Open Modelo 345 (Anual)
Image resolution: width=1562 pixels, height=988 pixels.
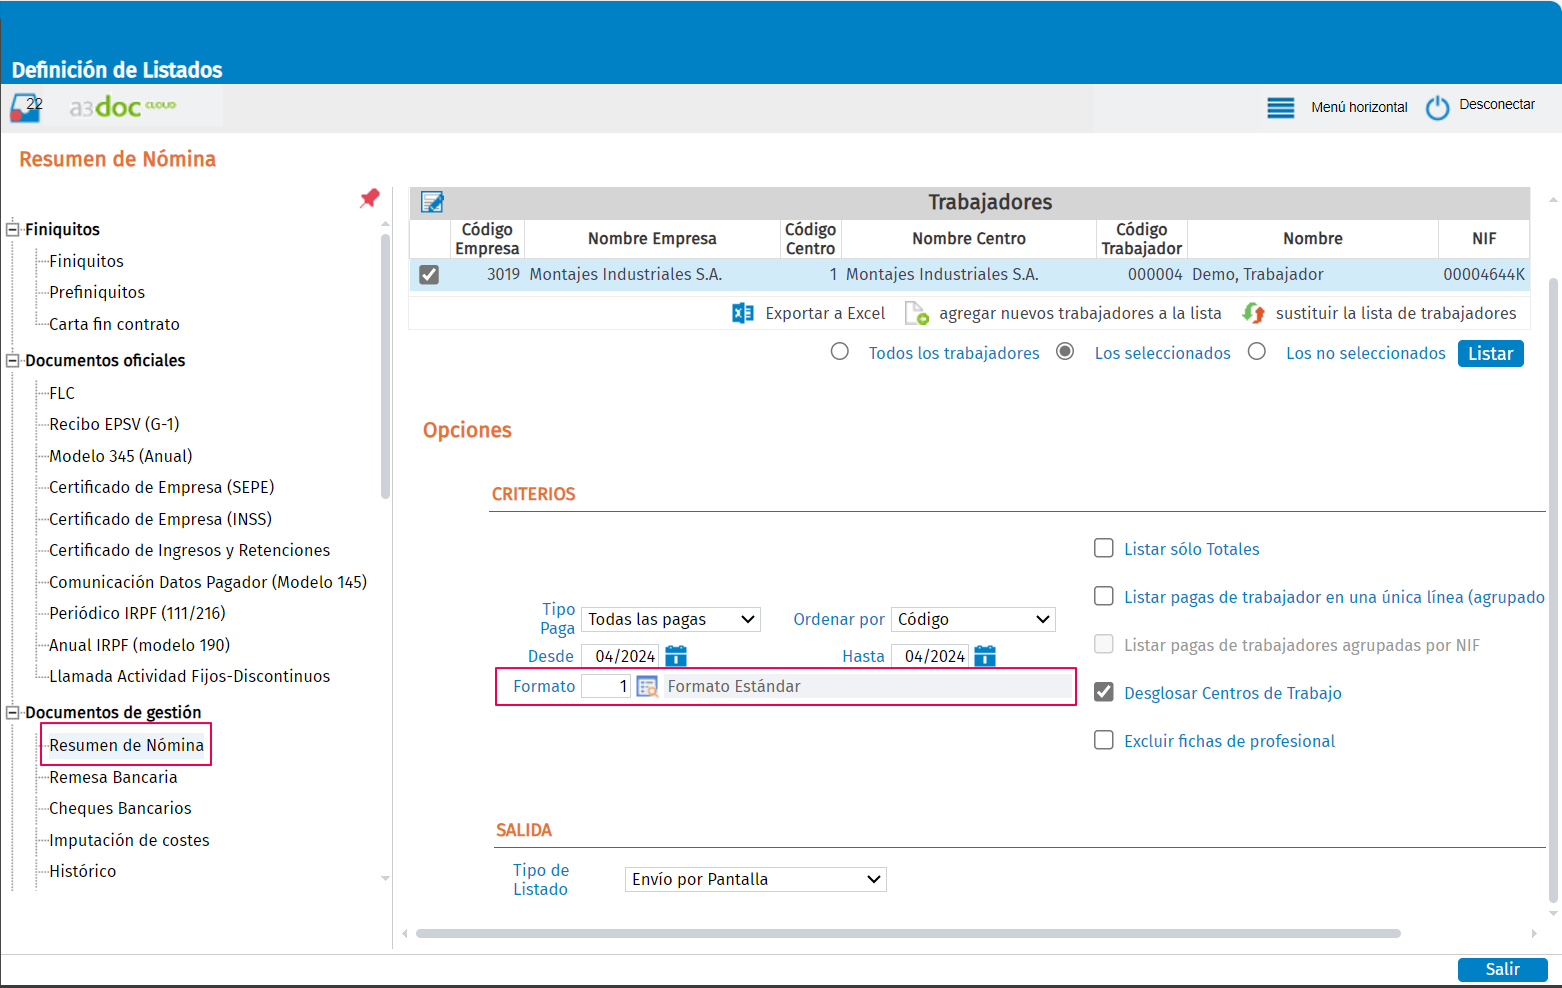pyautogui.click(x=121, y=456)
